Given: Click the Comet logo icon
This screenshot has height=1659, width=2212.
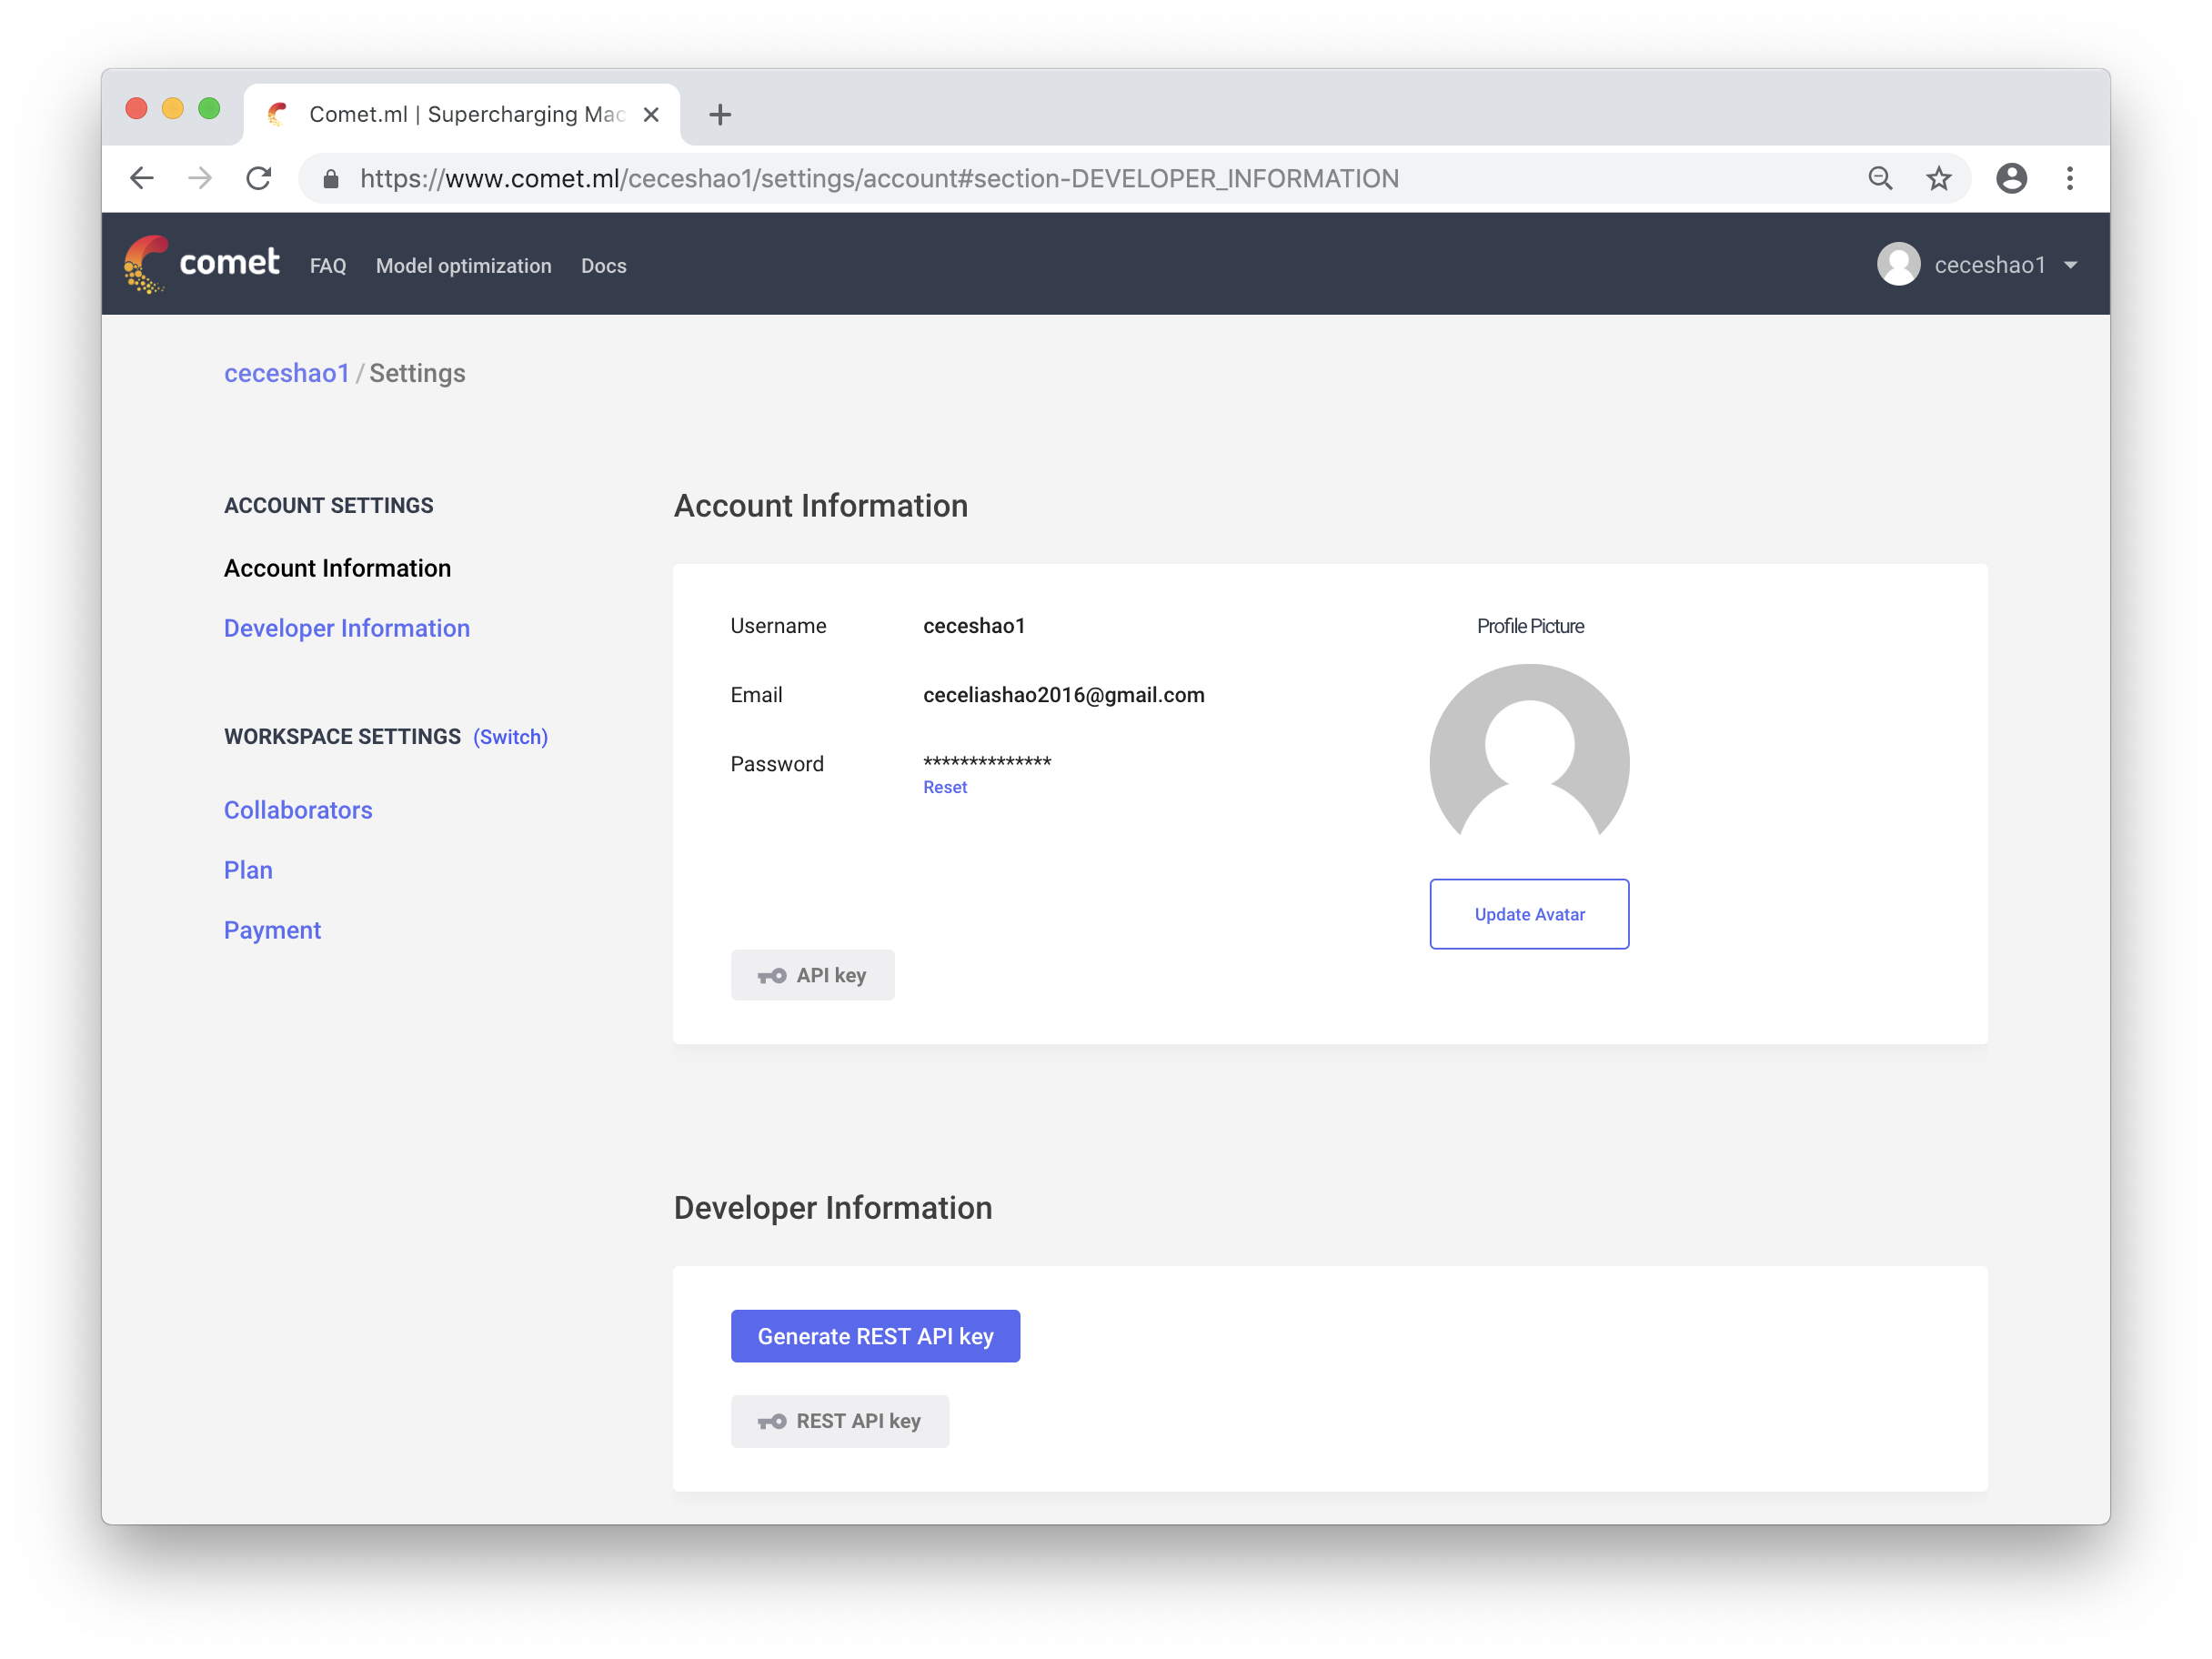Looking at the screenshot, I should [x=148, y=265].
